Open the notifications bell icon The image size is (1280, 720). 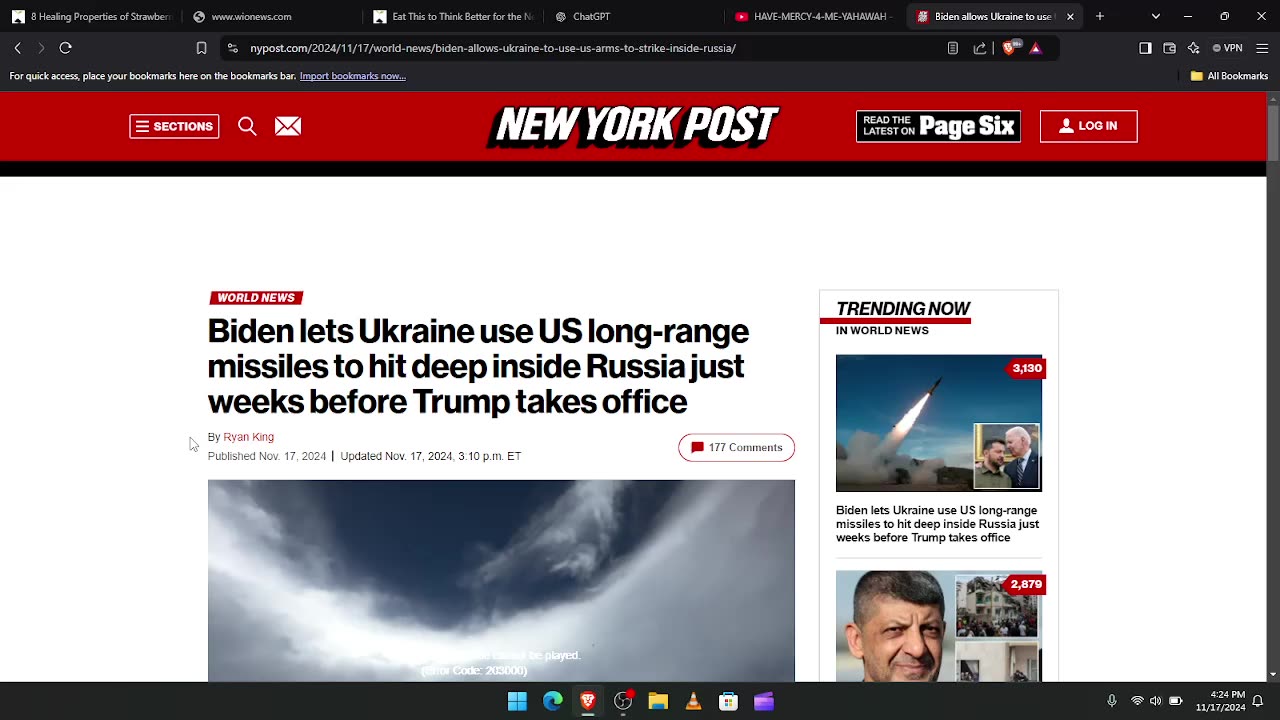(x=1258, y=701)
